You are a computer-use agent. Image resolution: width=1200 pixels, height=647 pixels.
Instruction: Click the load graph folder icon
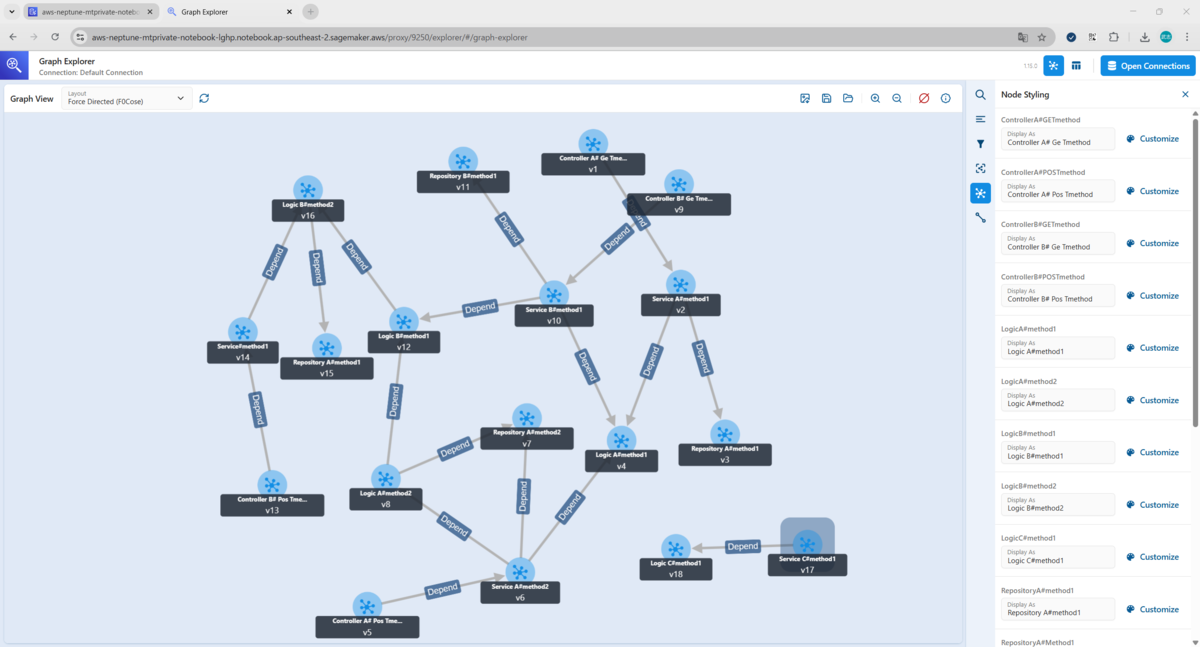click(848, 98)
